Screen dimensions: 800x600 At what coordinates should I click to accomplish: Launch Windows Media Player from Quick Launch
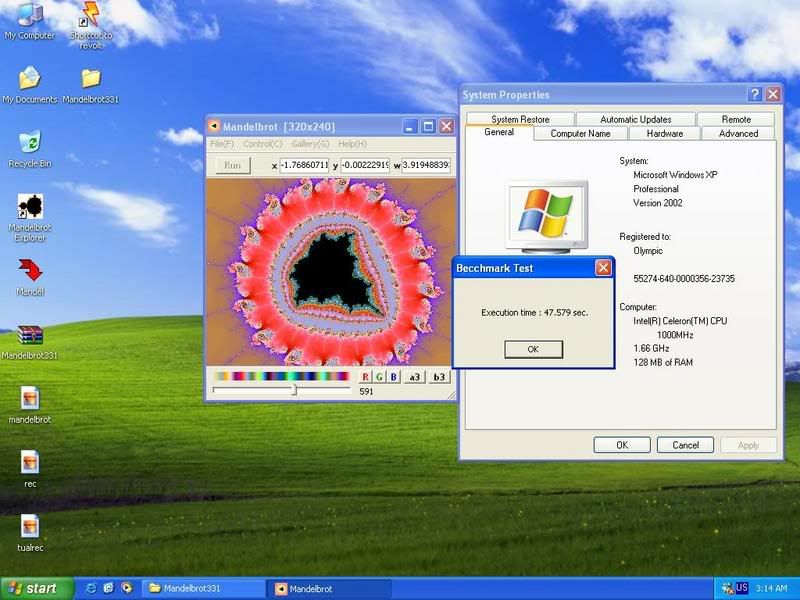pyautogui.click(x=125, y=588)
